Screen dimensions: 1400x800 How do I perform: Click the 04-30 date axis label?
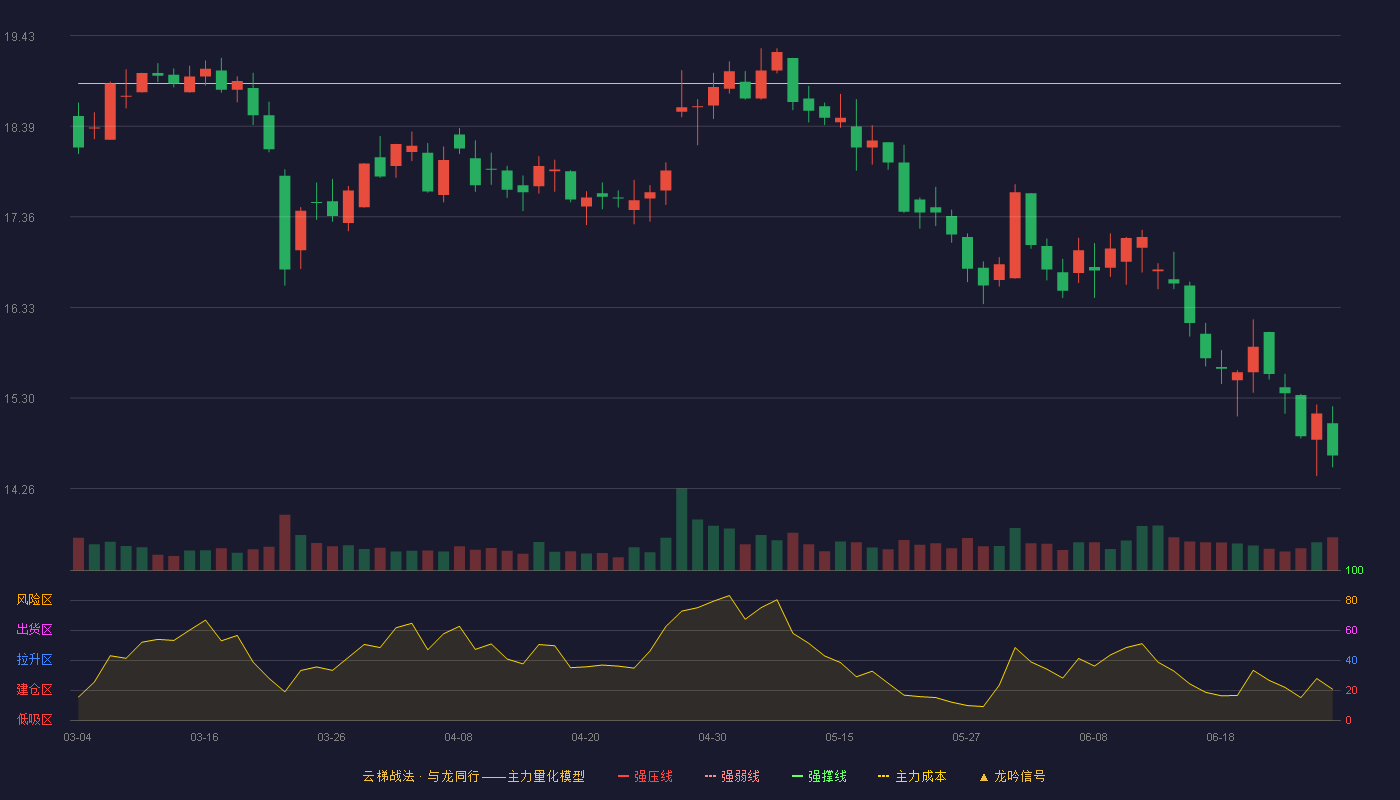tap(712, 737)
